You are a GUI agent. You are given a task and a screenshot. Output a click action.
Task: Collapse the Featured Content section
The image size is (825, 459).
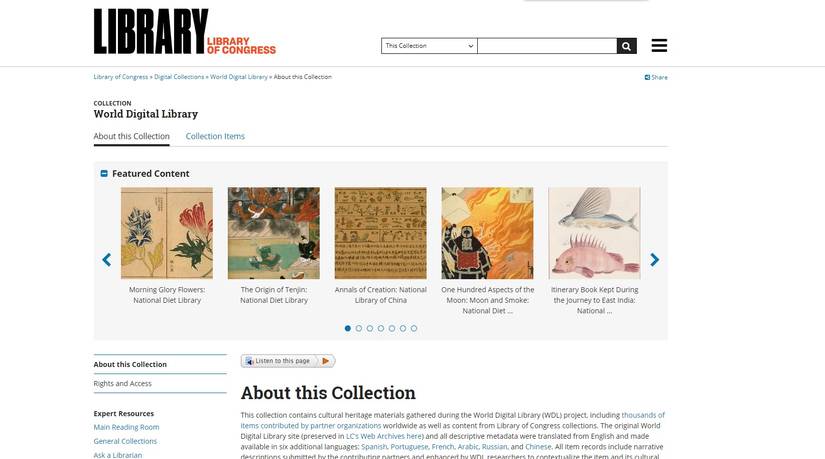[104, 173]
